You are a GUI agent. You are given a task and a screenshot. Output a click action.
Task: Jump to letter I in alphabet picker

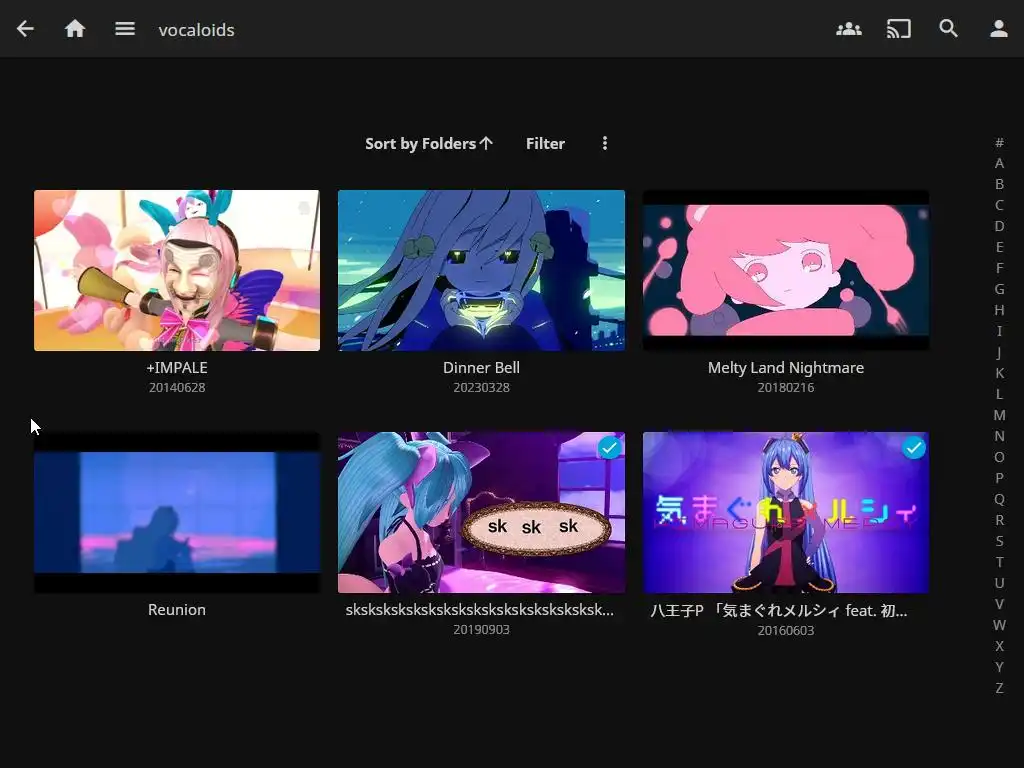point(999,331)
